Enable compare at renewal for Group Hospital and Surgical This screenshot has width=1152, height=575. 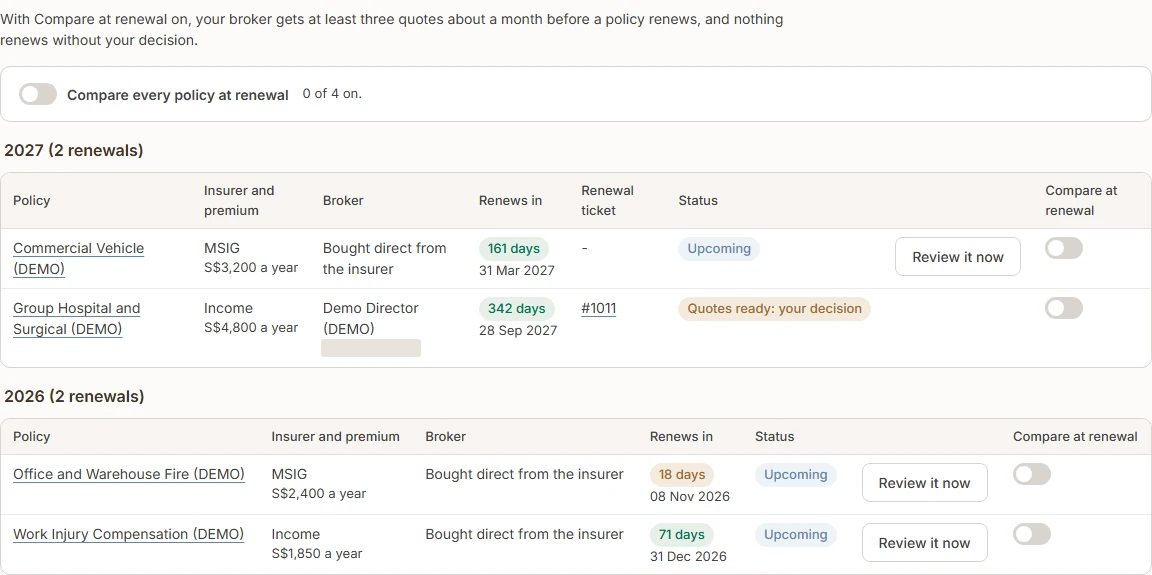click(x=1064, y=308)
